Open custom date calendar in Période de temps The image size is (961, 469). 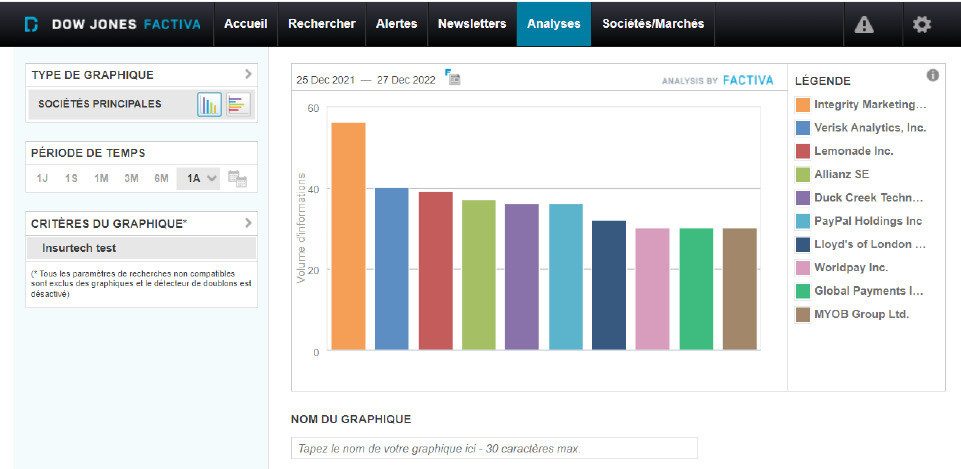point(237,178)
